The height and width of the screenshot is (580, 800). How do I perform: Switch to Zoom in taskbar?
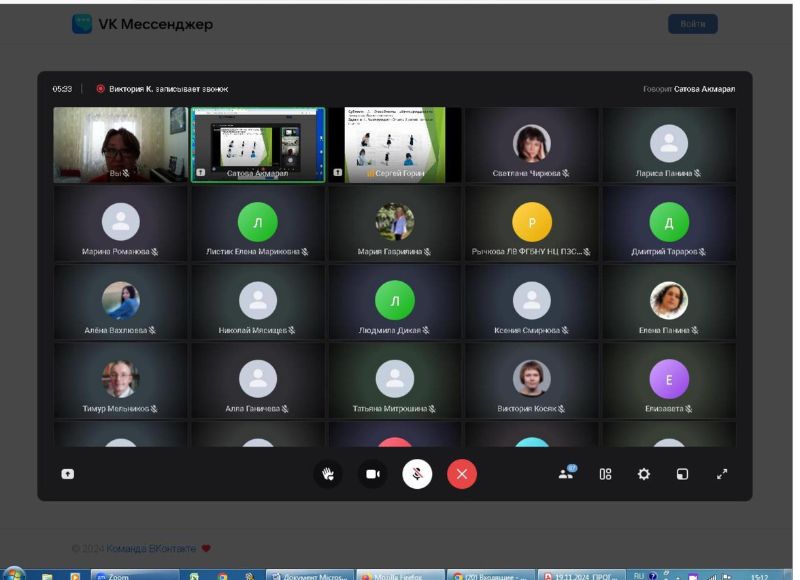pos(135,576)
